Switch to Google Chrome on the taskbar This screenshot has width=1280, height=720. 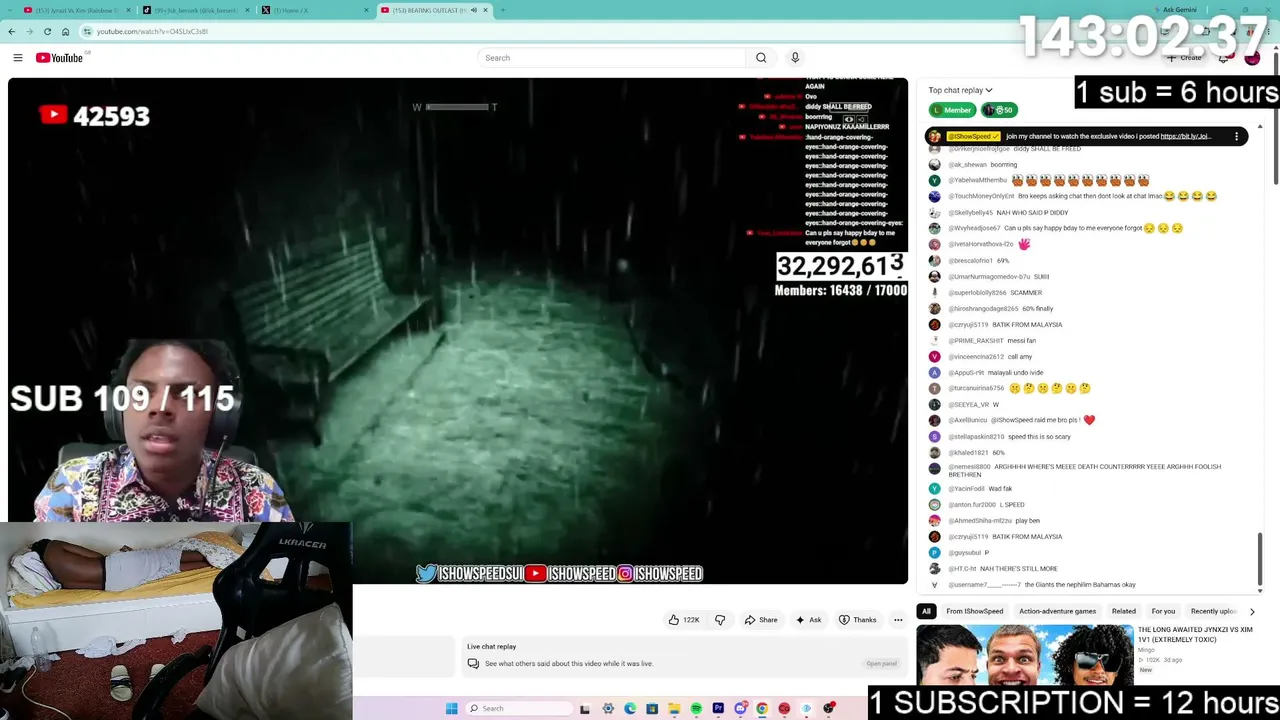(x=762, y=709)
